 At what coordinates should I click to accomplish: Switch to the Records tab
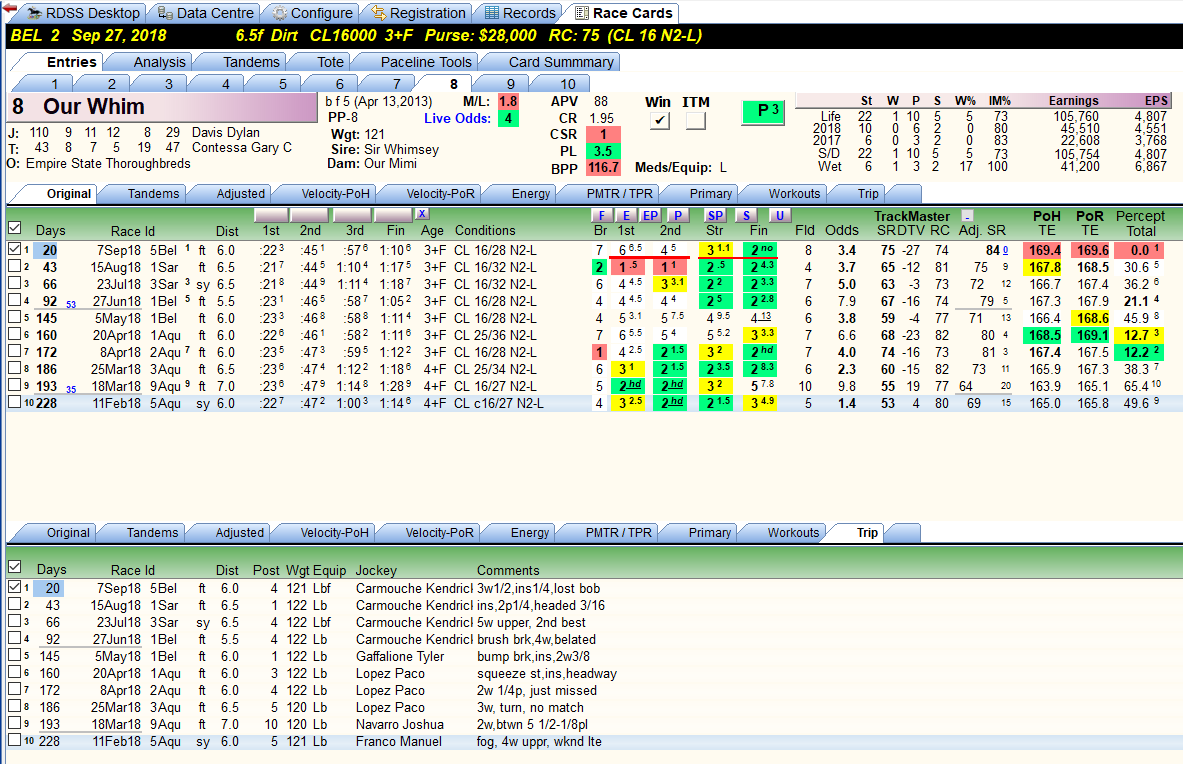pyautogui.click(x=520, y=13)
